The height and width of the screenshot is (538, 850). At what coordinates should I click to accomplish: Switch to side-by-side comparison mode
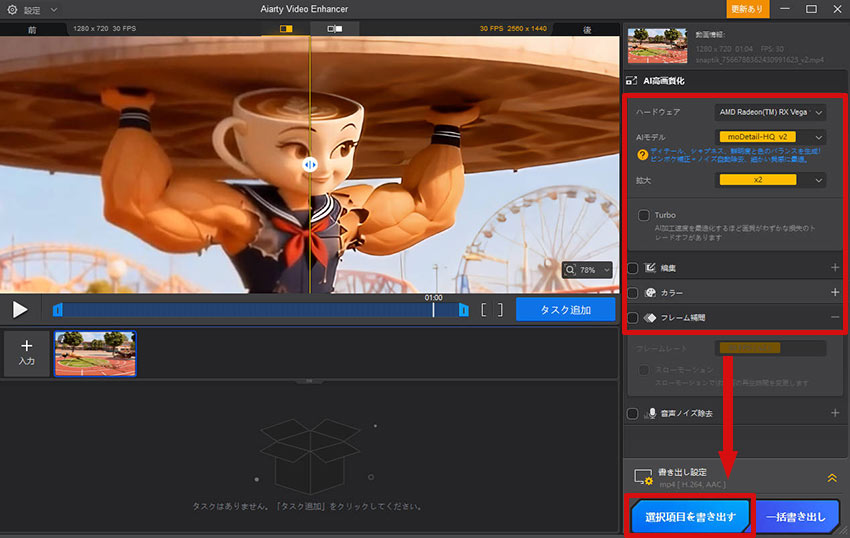(334, 28)
